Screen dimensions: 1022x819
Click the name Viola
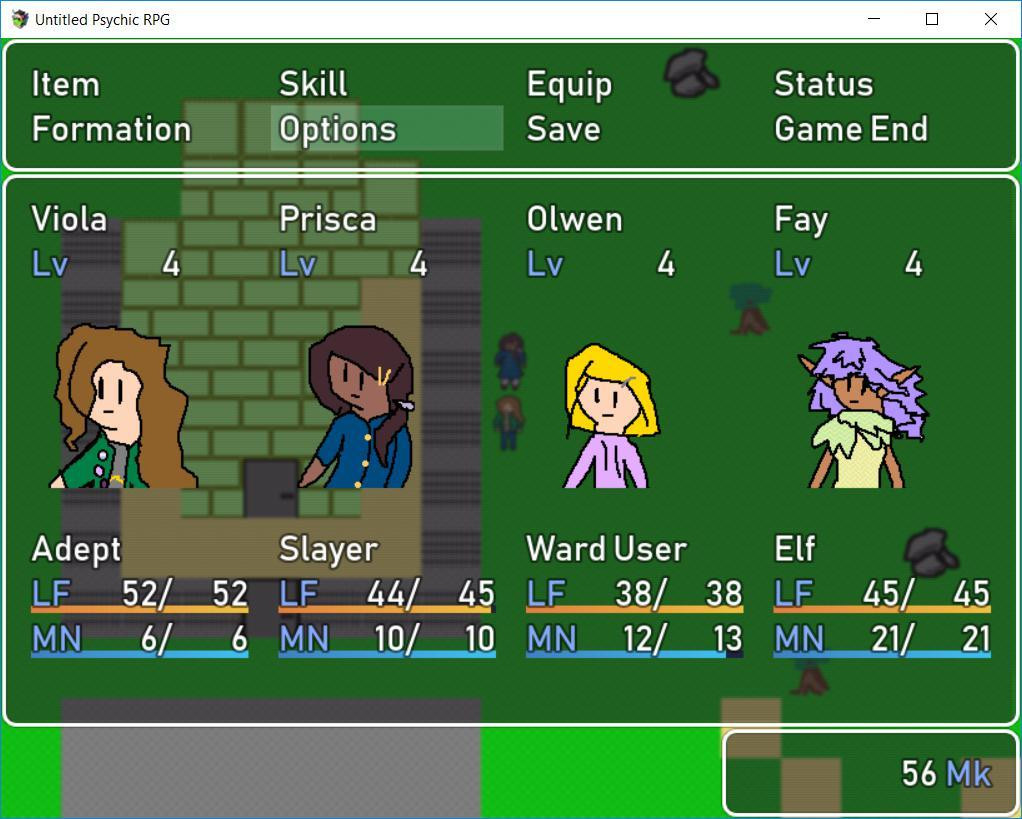point(69,220)
